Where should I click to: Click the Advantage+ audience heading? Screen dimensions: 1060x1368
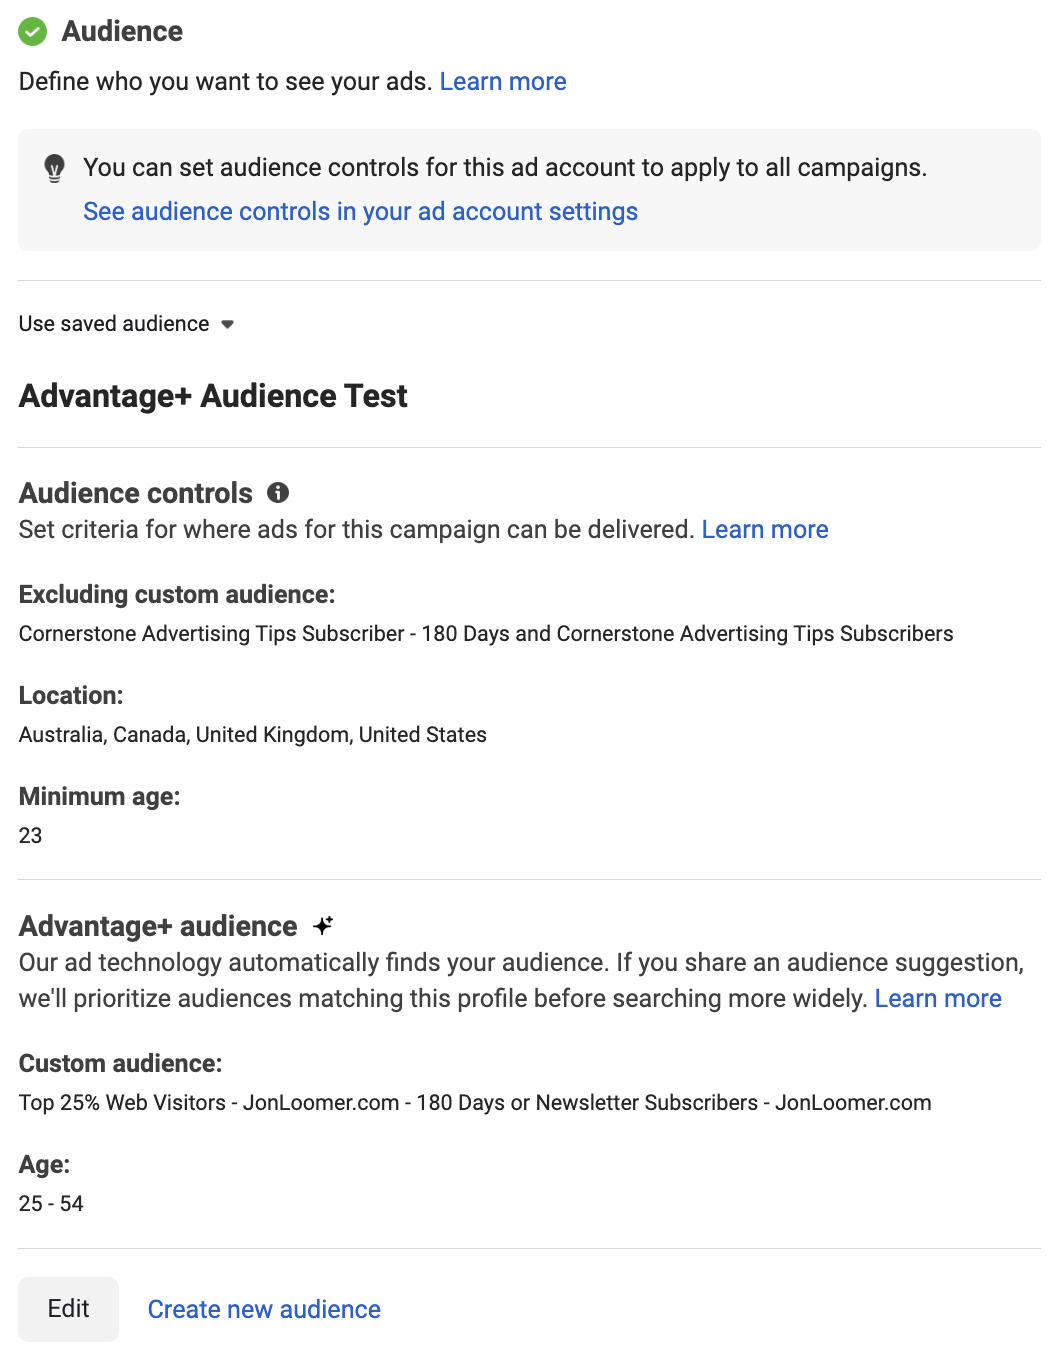158,926
